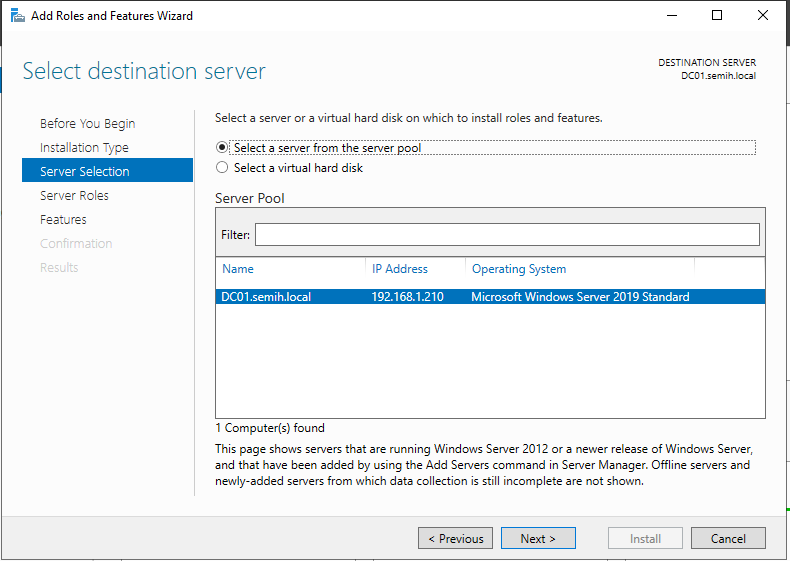Jump to Server Roles step
The width and height of the screenshot is (790, 561).
(x=75, y=196)
